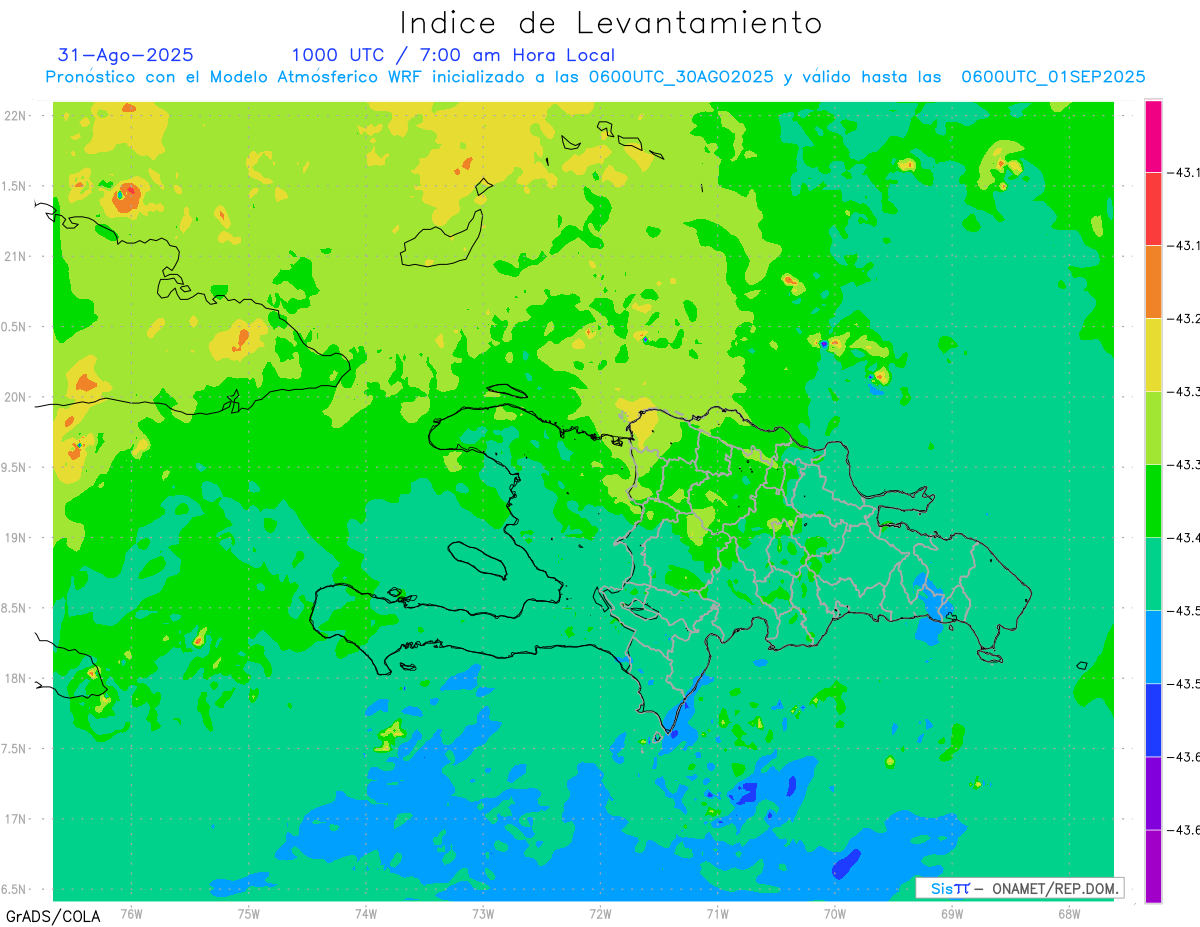Click the 'ONAMET/REP.DOM.' label box
The width and height of the screenshot is (1200, 927).
coord(1019,888)
